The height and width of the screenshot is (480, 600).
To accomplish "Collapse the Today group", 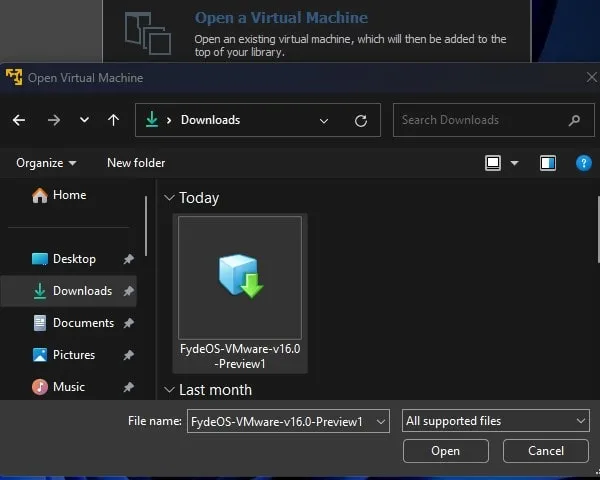I will coord(169,198).
